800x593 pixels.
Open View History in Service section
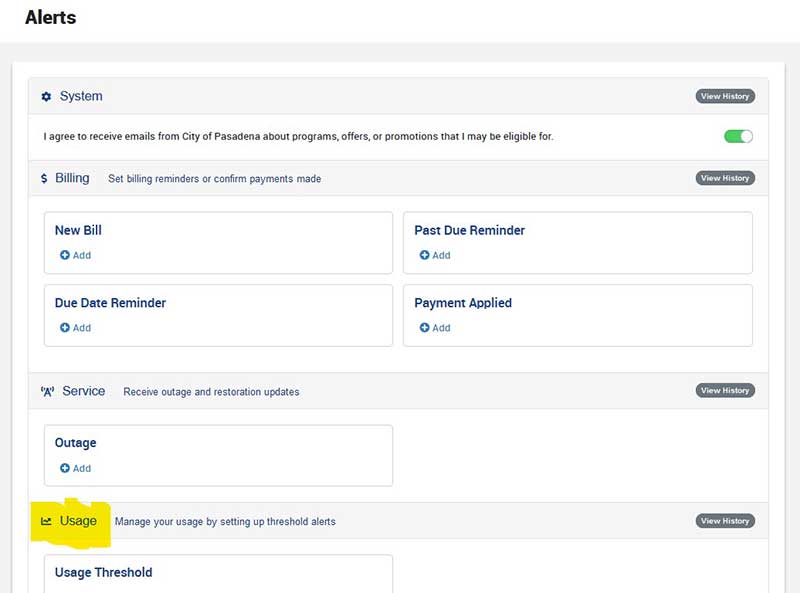(725, 391)
